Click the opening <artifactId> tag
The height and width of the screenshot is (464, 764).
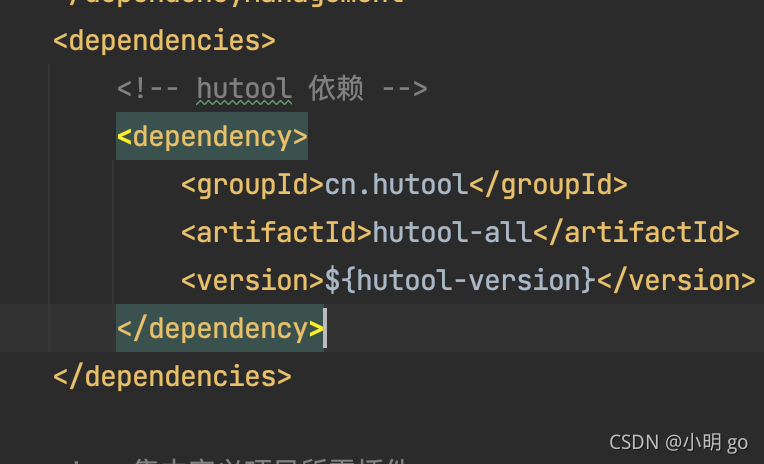pos(276,232)
